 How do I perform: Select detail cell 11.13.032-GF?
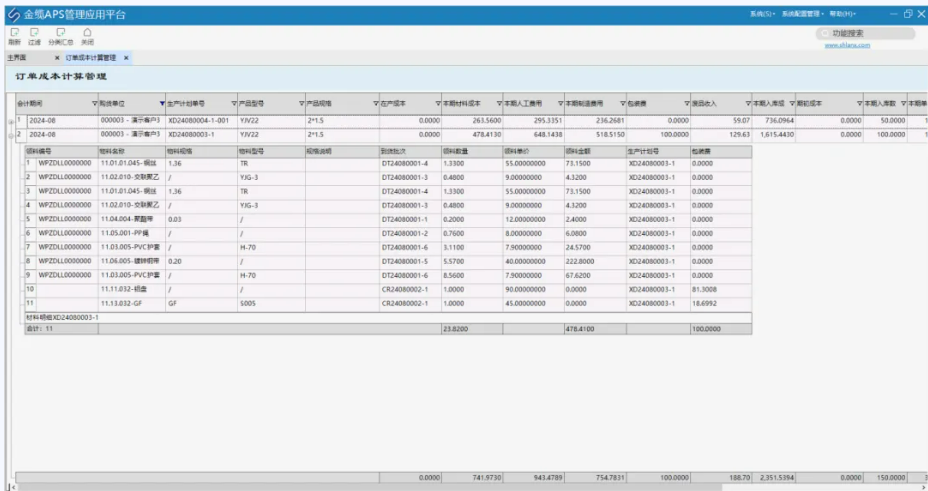click(x=132, y=303)
